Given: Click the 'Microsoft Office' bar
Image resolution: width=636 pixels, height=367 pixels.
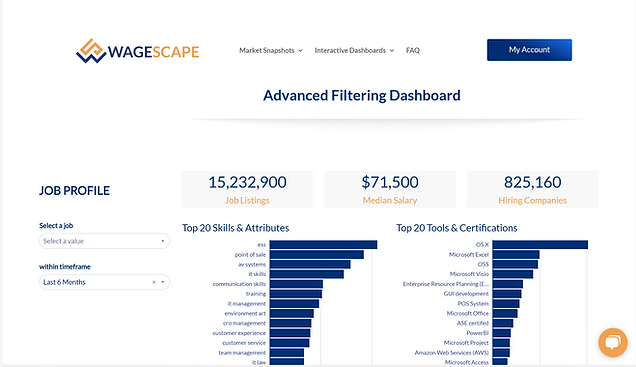Looking at the screenshot, I should pyautogui.click(x=505, y=313).
